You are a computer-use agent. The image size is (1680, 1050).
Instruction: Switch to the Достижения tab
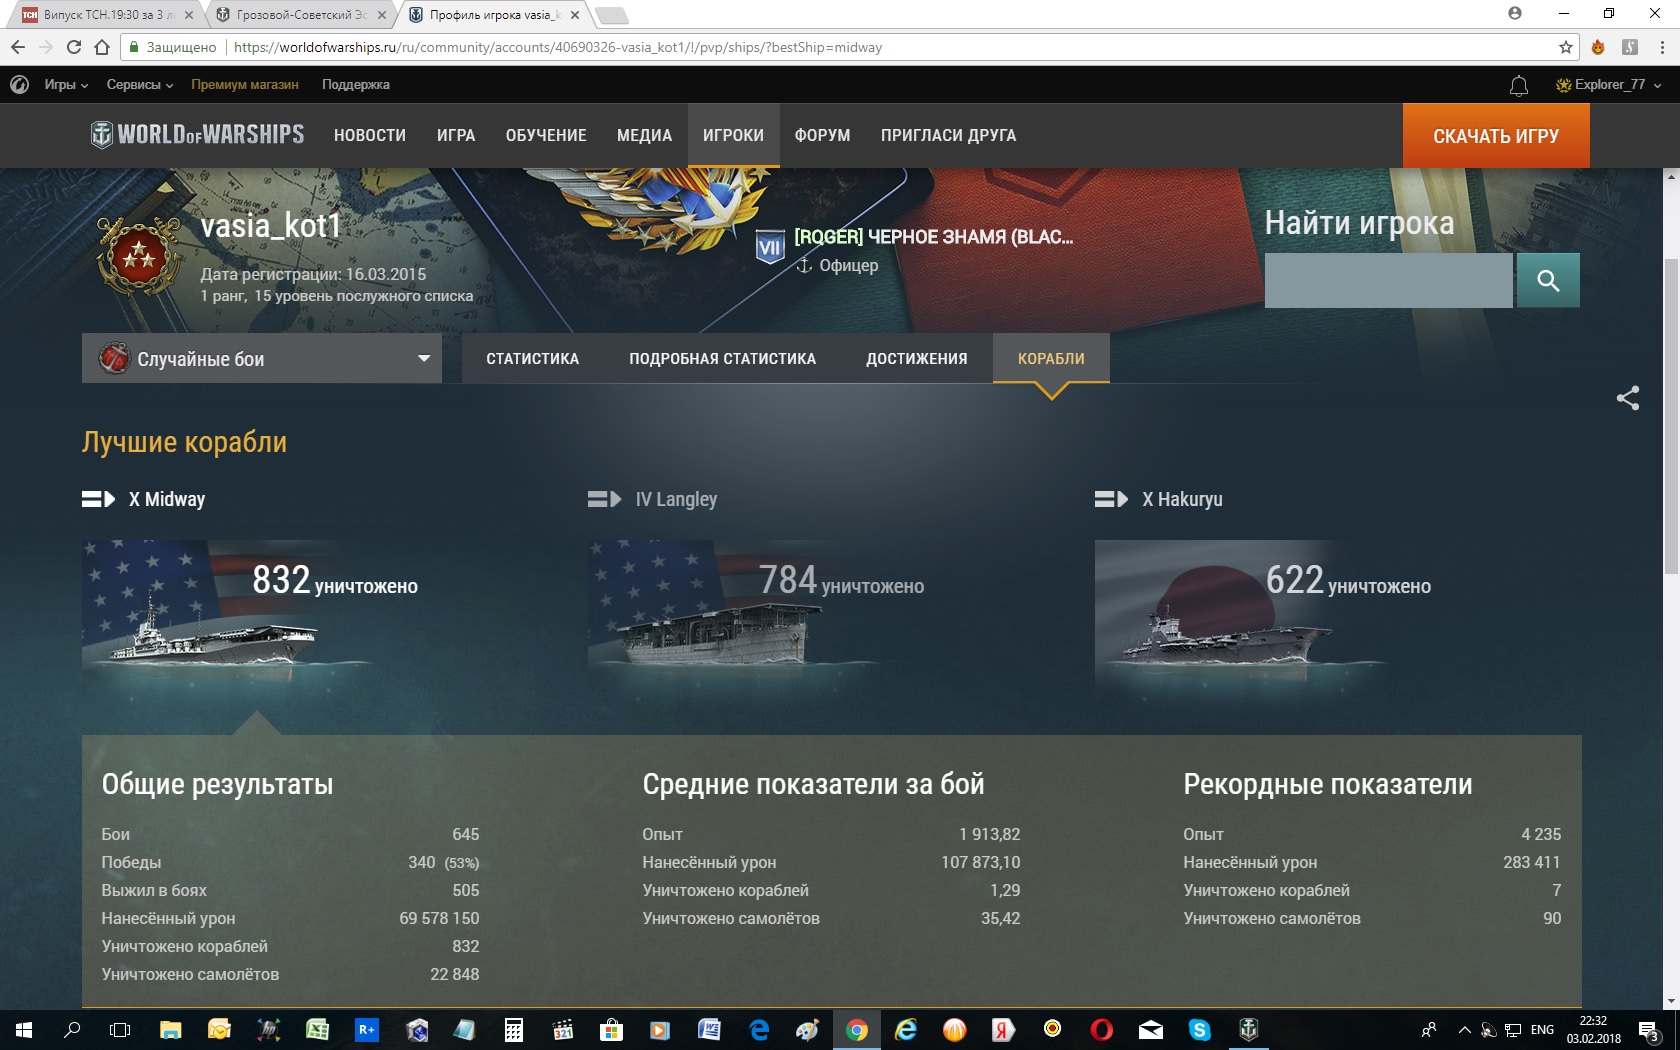[916, 359]
